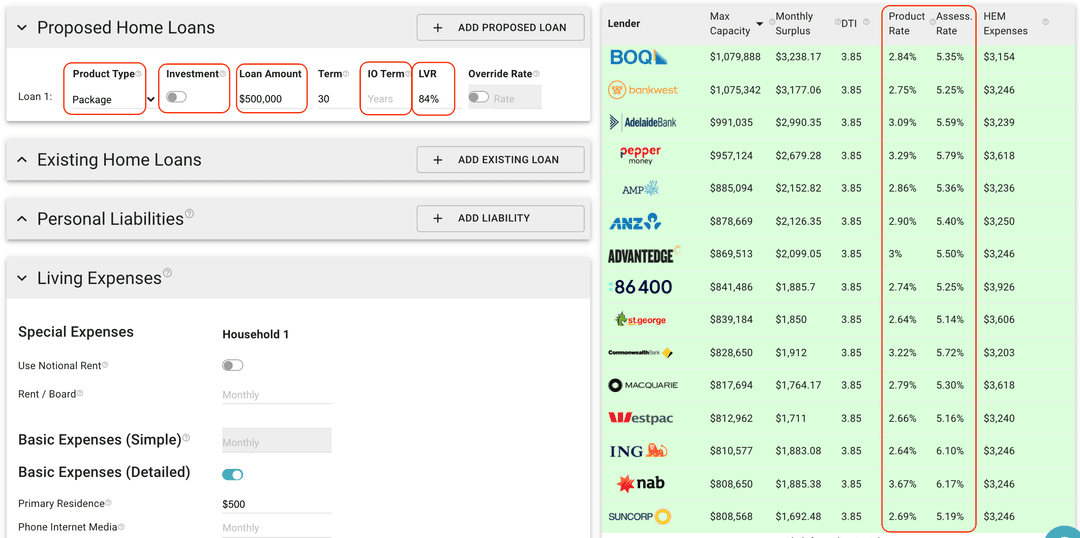Click Add Liability button

pyautogui.click(x=501, y=218)
